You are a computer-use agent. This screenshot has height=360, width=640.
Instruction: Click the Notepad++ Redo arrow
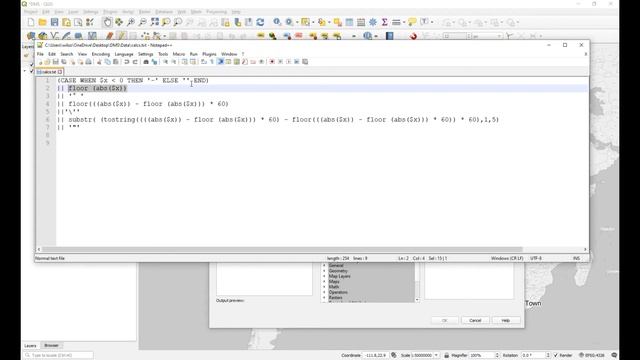click(135, 62)
